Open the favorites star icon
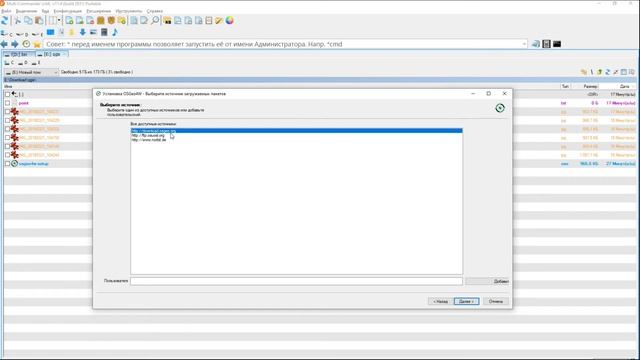The image size is (640, 360). (x=37, y=44)
